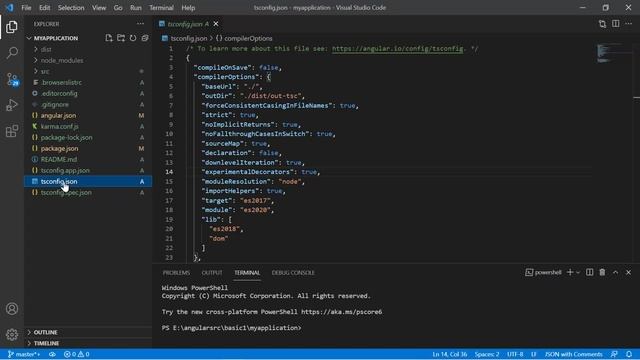This screenshot has width=640, height=360.
Task: Click the feedback icon in status bar
Action: pyautogui.click(x=614, y=354)
